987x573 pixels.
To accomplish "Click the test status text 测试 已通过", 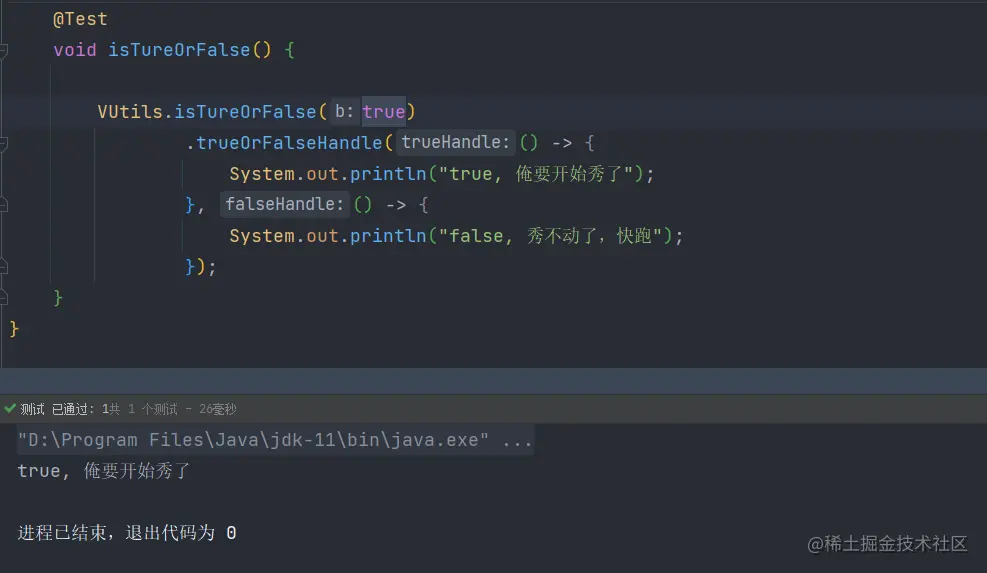I will [x=57, y=409].
